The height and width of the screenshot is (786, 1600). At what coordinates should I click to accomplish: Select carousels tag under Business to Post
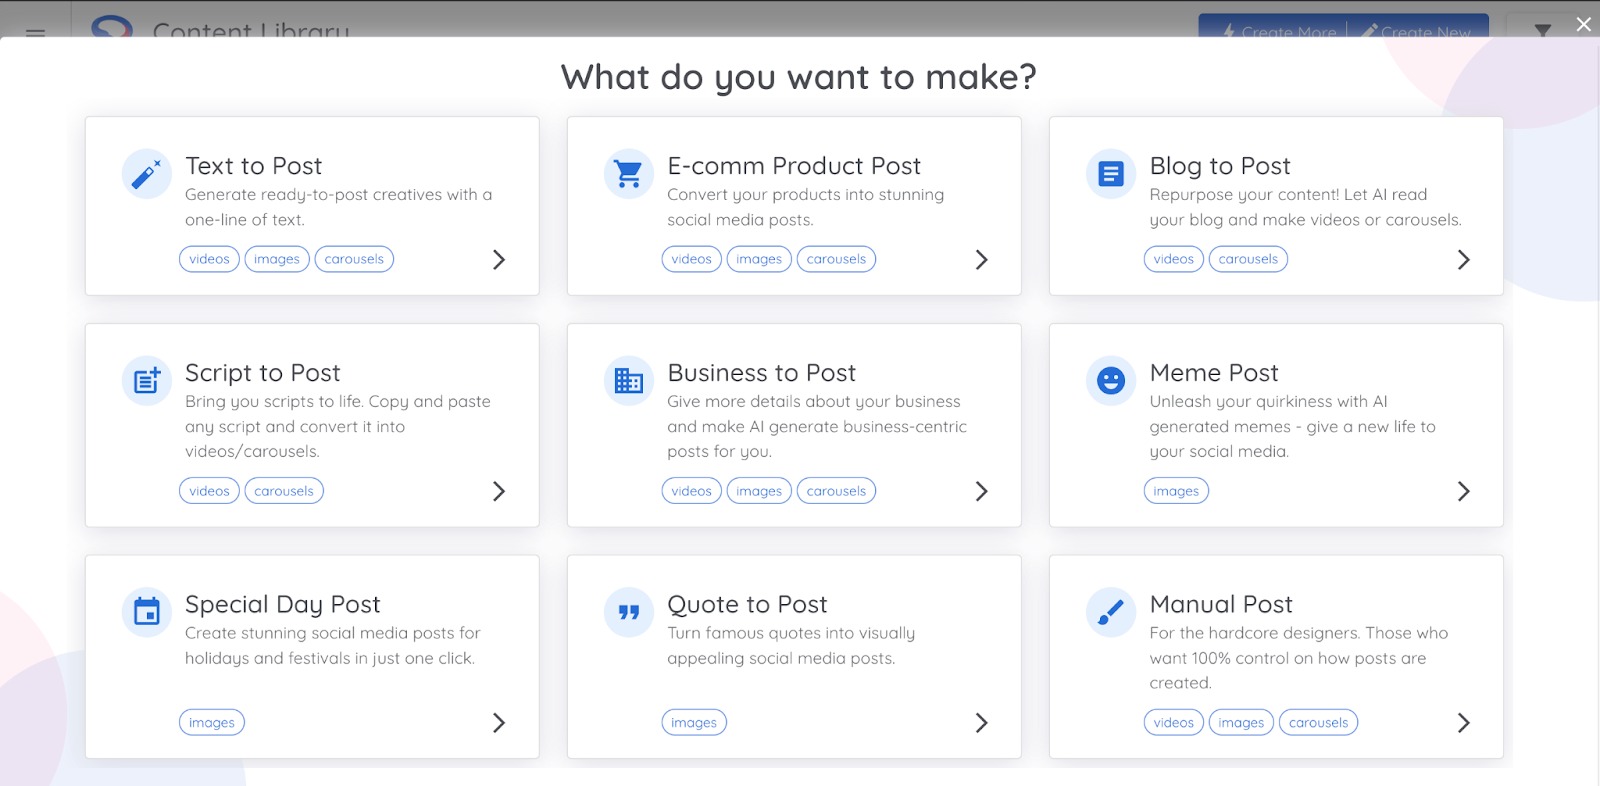click(836, 491)
